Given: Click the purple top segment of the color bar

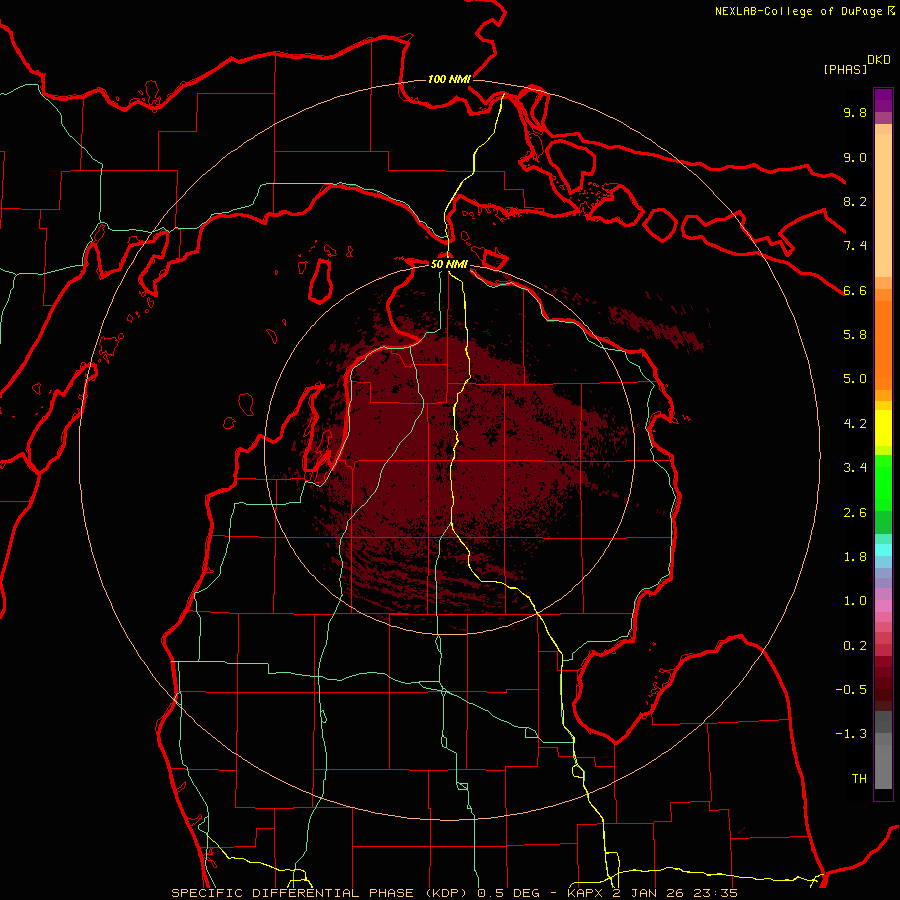Looking at the screenshot, I should (x=883, y=100).
